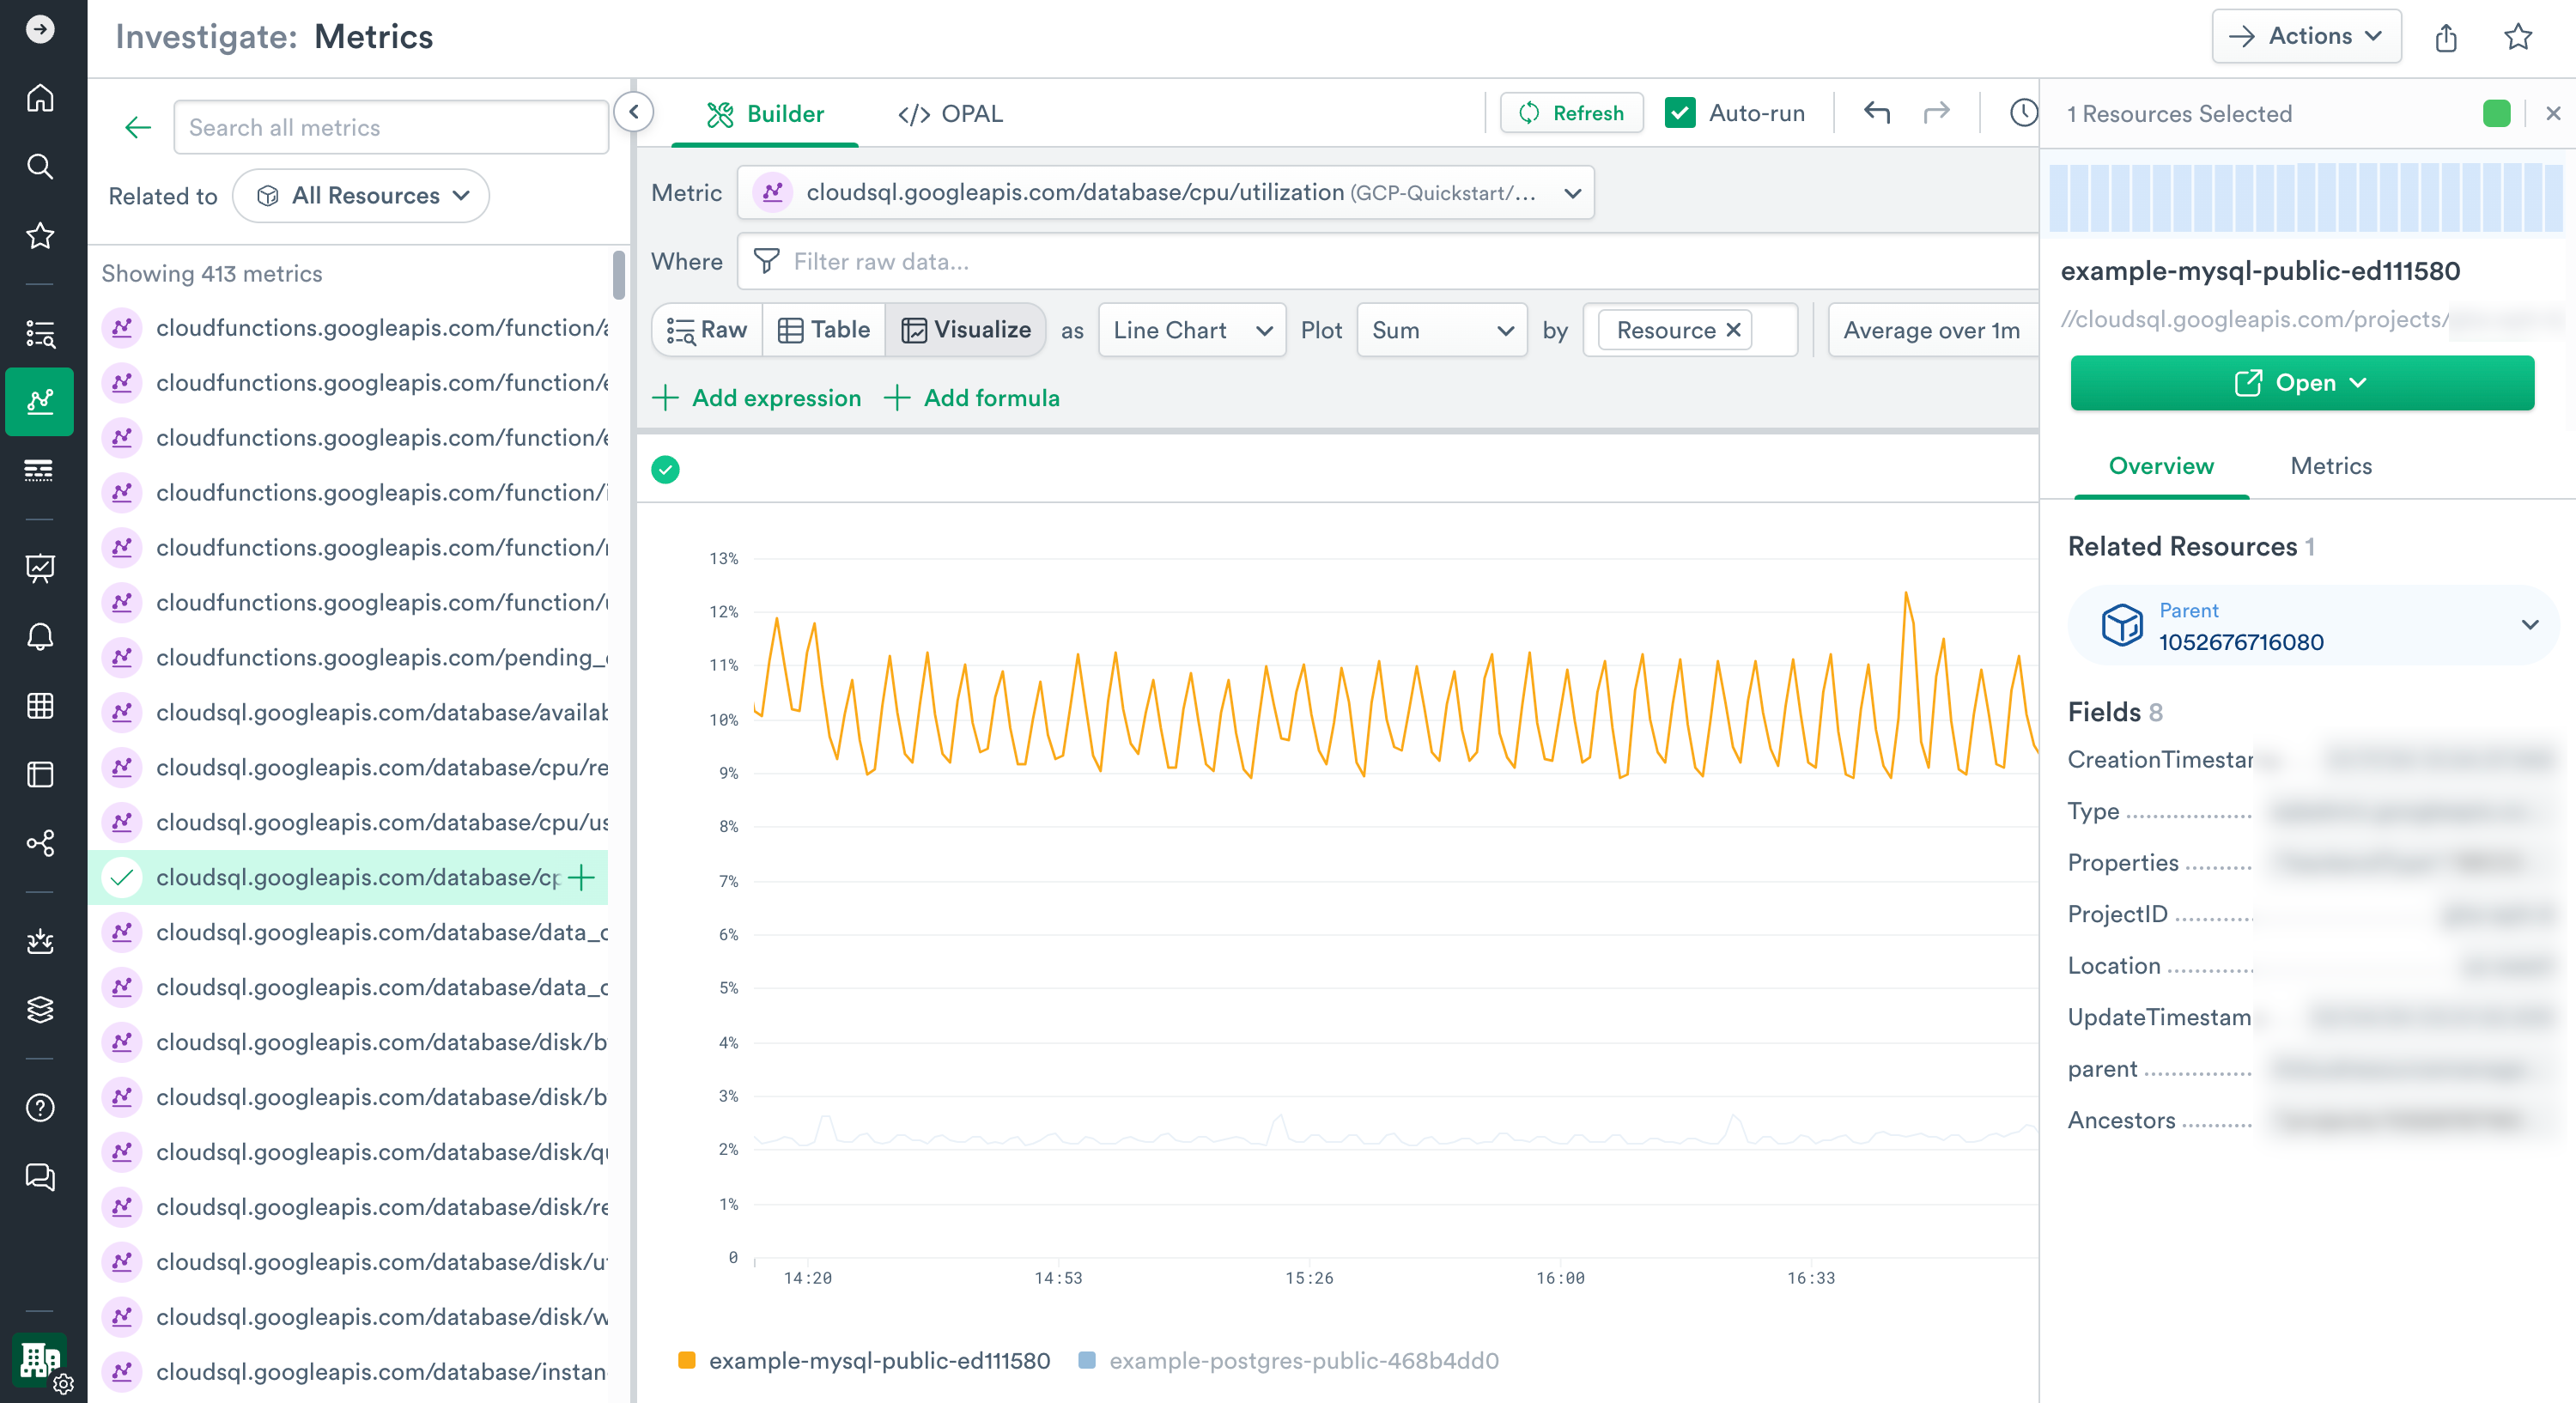Click the help question mark icon
This screenshot has width=2576, height=1403.
click(x=40, y=1108)
